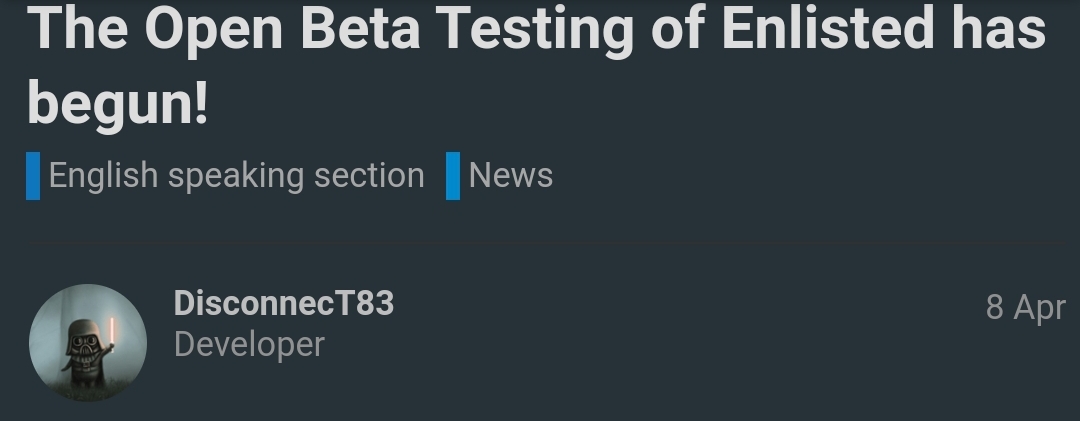Screen dimensions: 1080x421
Task: View the DisconnecT83 user profile name
Action: point(284,303)
